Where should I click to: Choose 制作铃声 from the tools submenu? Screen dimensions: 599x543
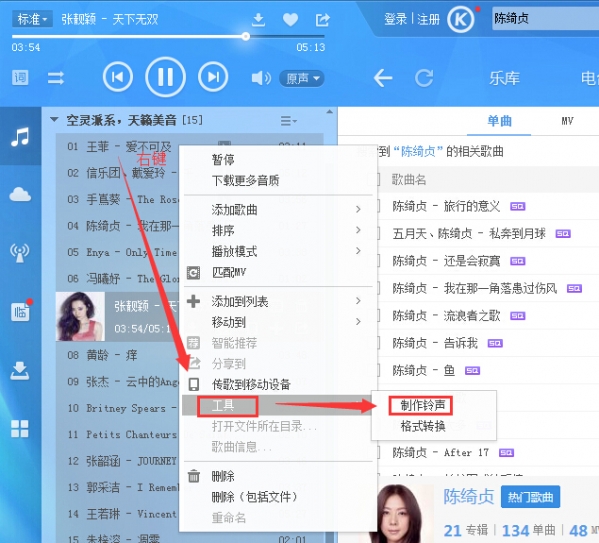point(423,405)
